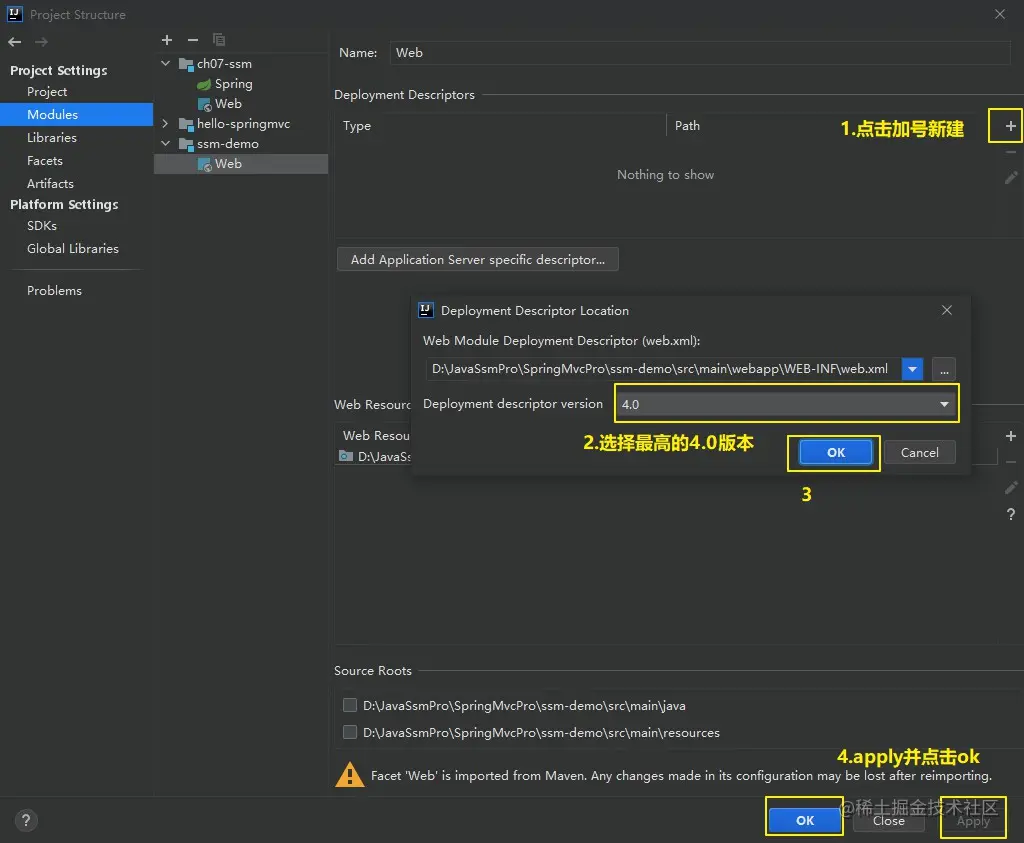Click the D:\JavaS web resource folder entry
Screen dimensions: 1024x843
coord(375,456)
